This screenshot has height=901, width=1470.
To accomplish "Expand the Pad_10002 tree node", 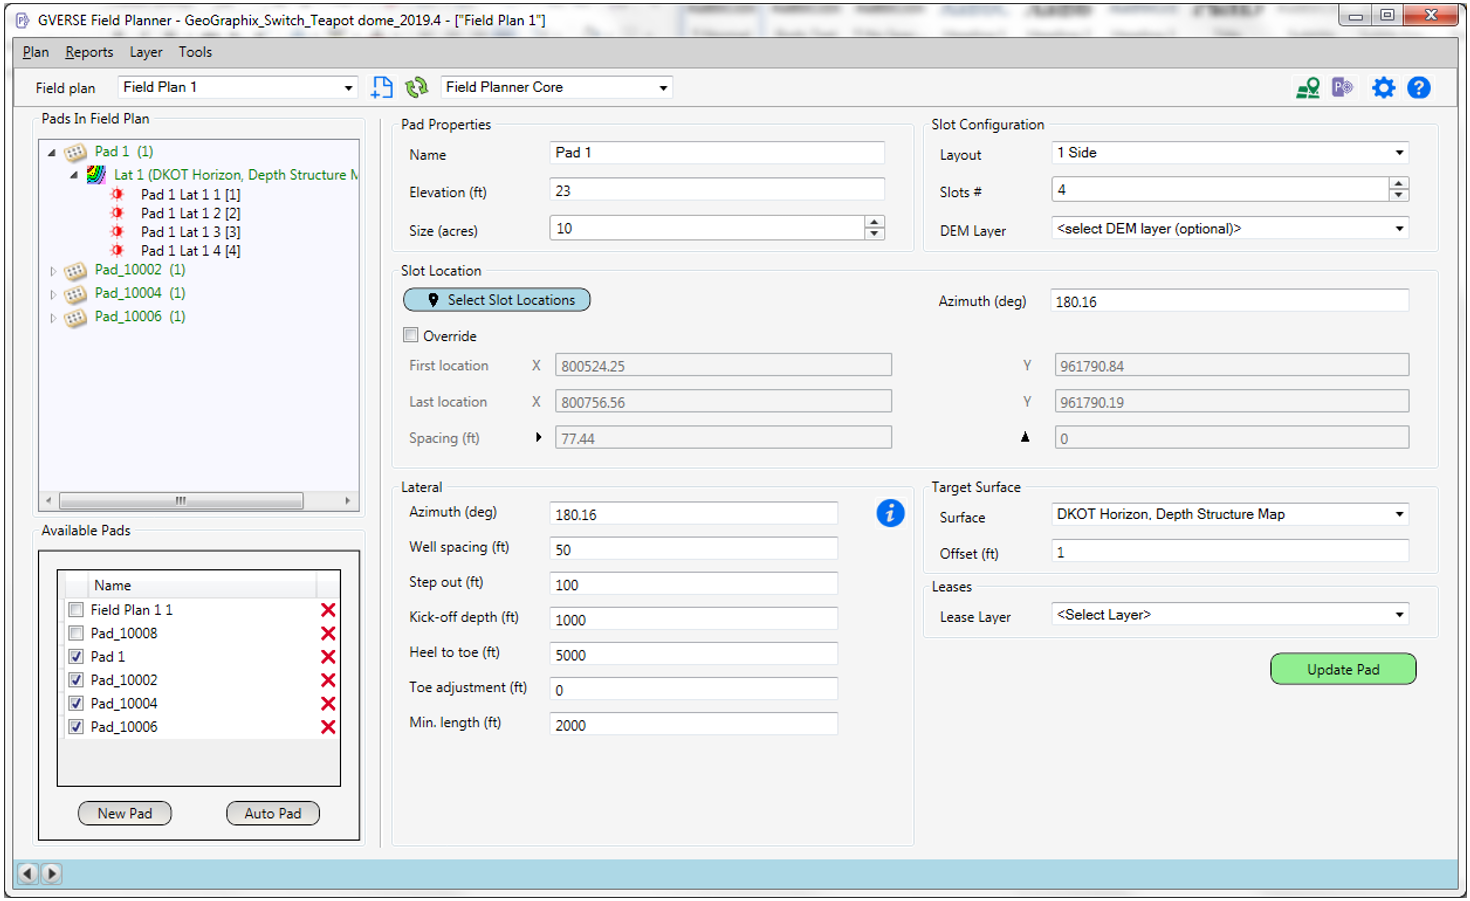I will [x=53, y=271].
